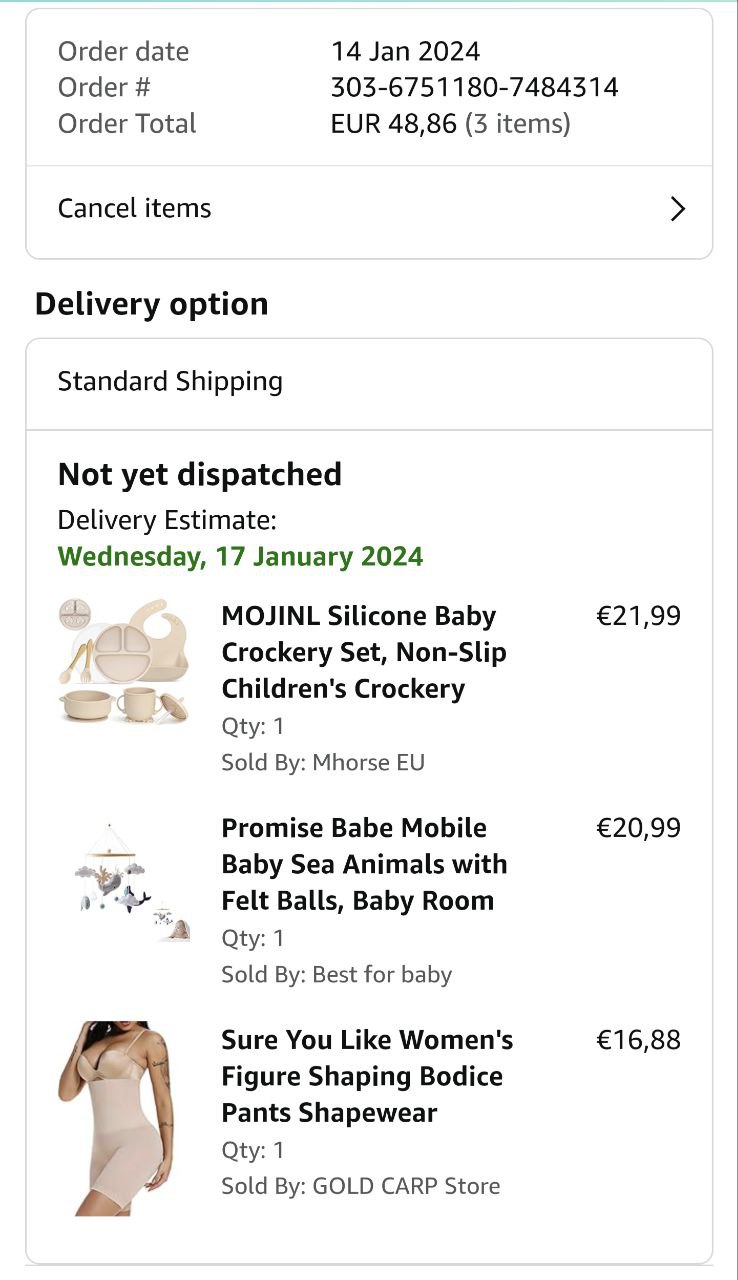Click the Best for baby seller name

tap(382, 975)
